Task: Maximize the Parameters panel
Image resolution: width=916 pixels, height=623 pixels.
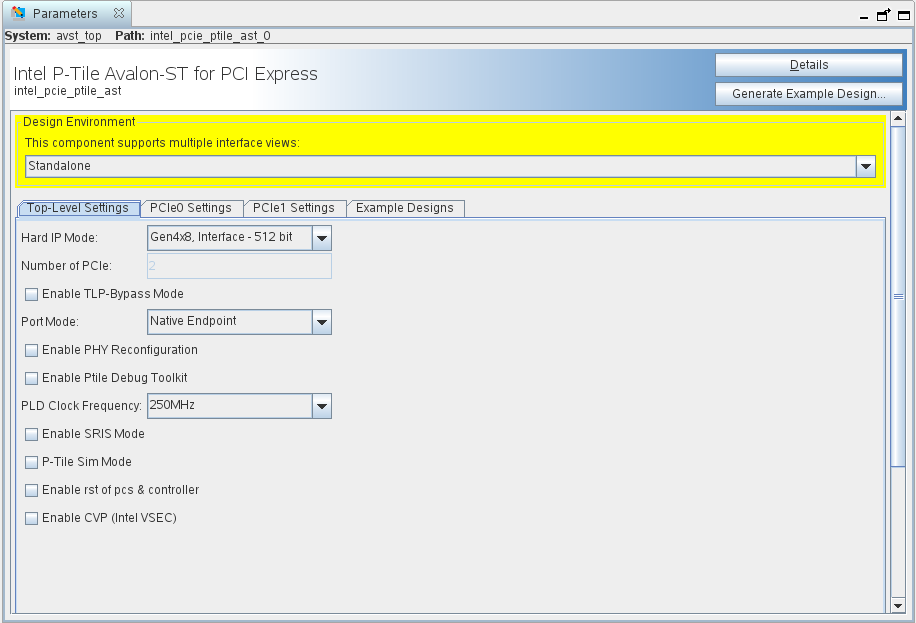Action: click(904, 16)
